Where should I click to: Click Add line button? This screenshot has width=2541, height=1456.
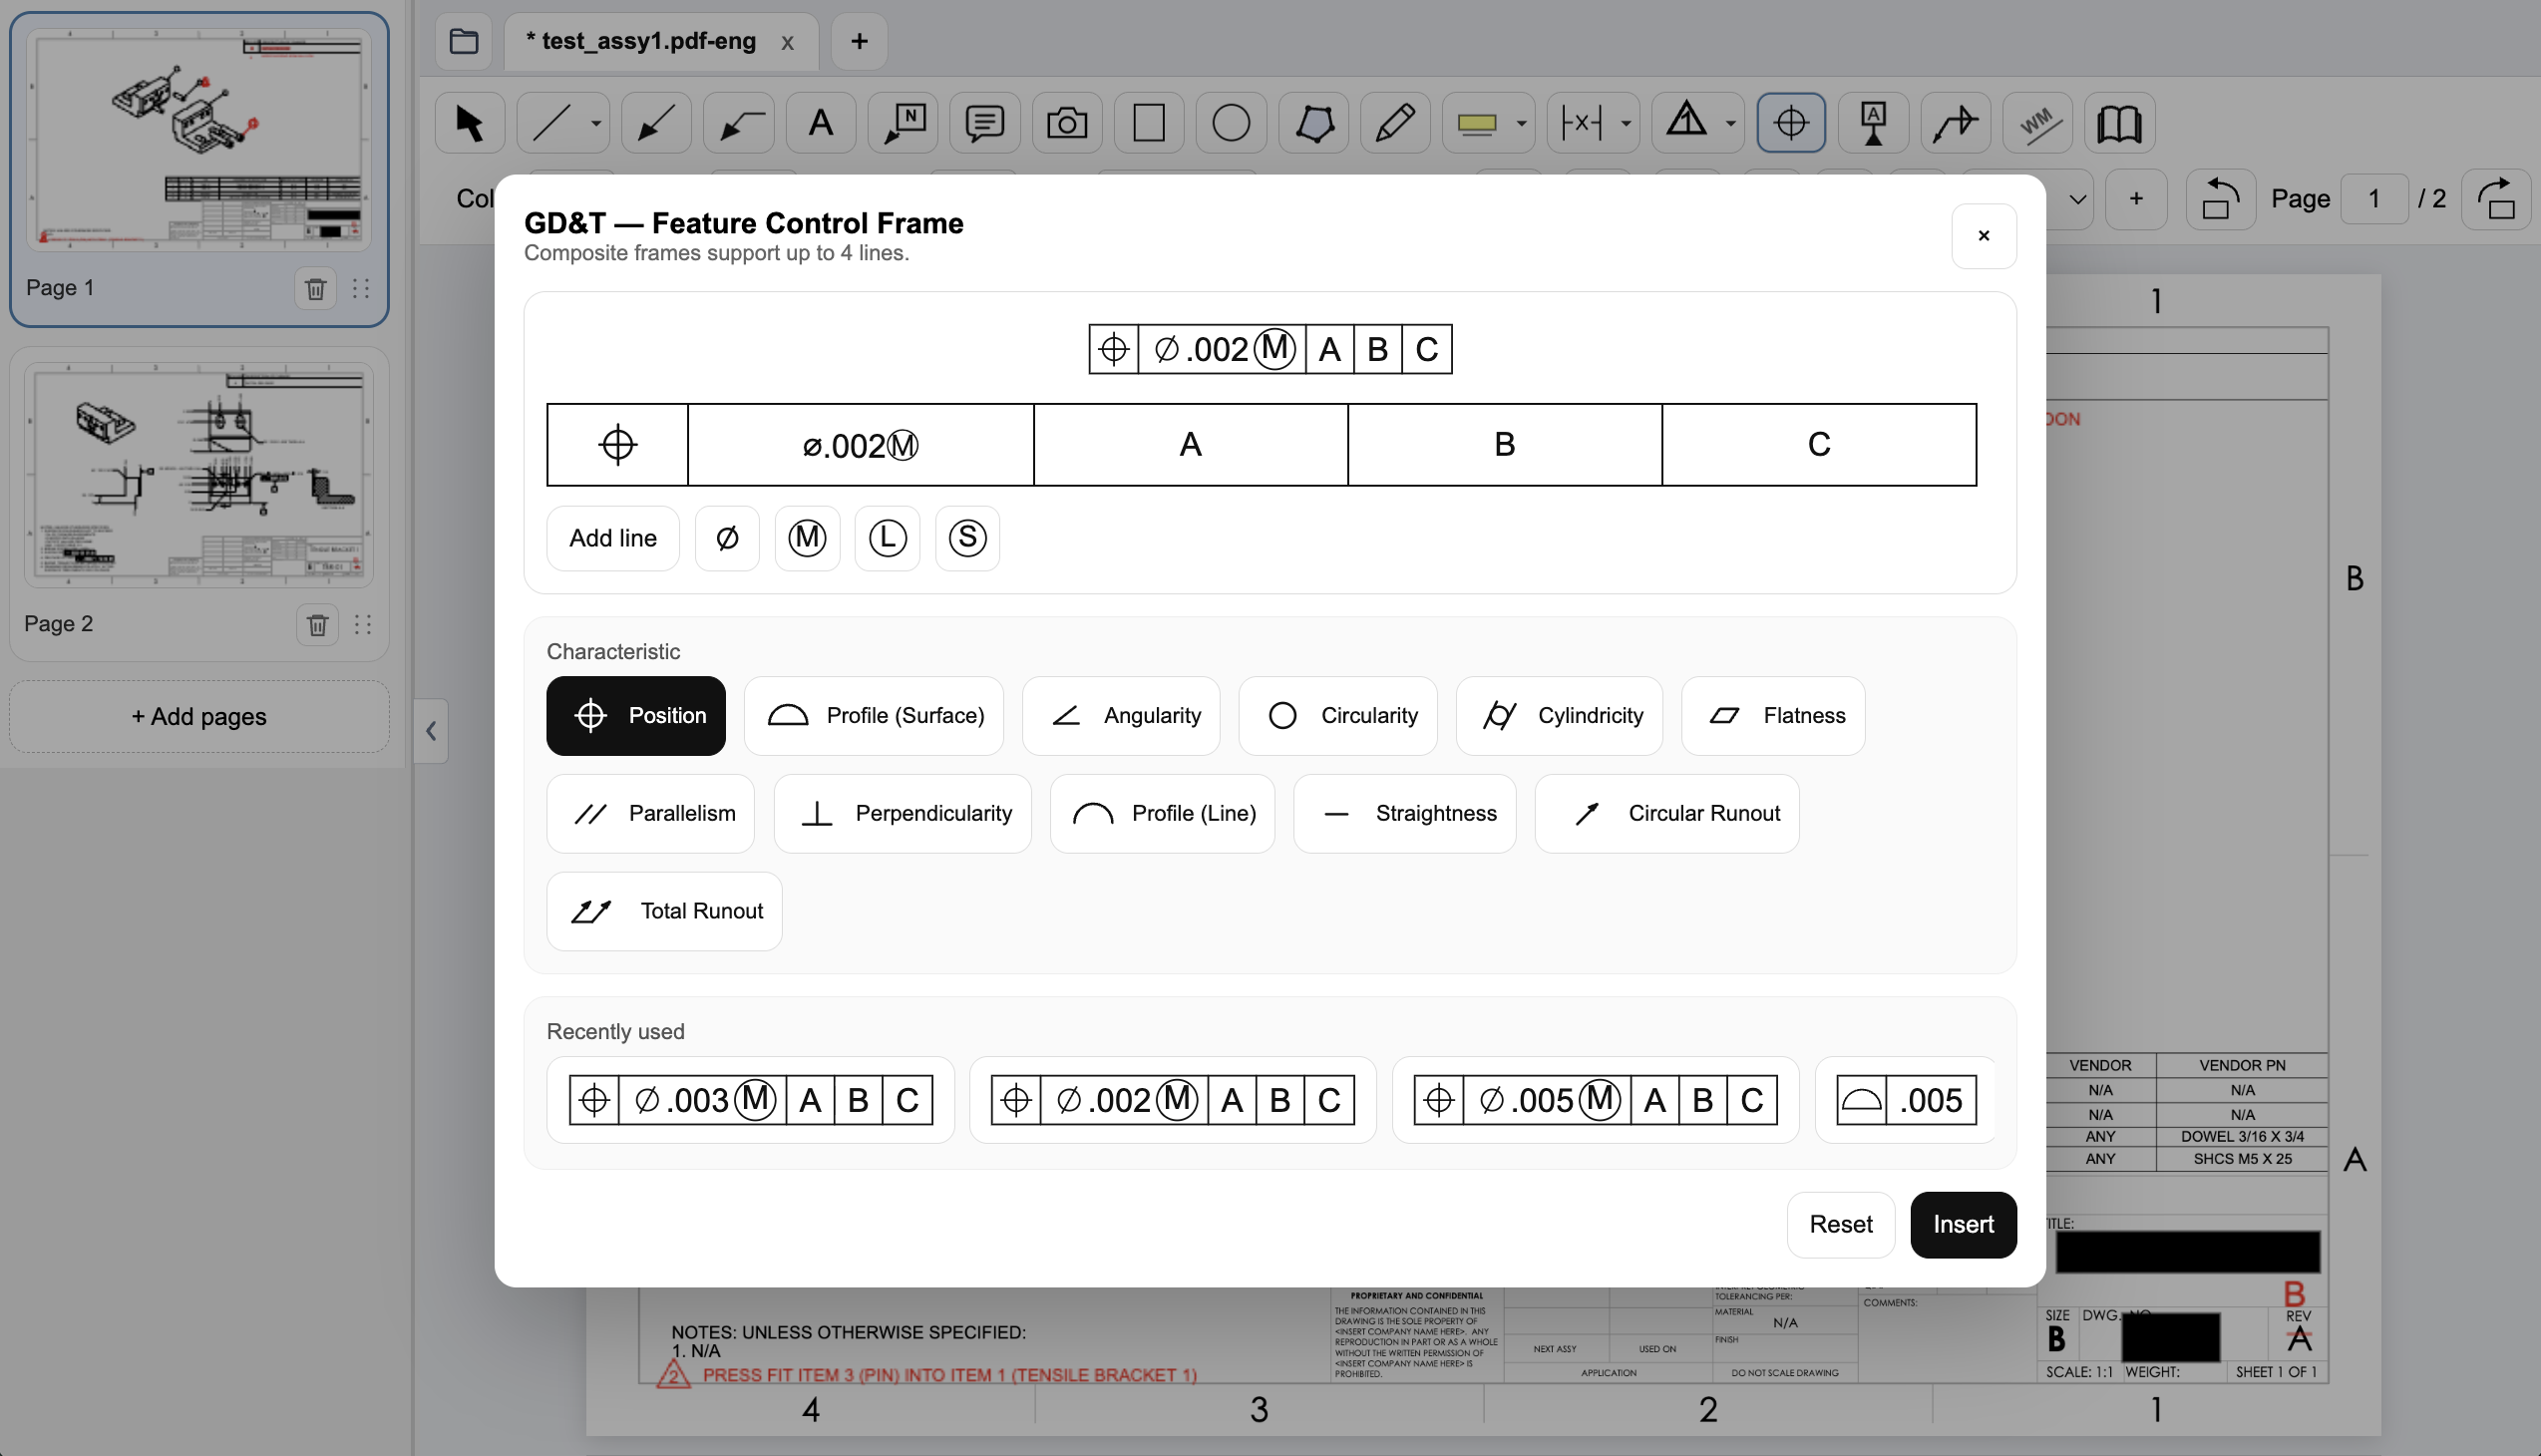tap(613, 538)
